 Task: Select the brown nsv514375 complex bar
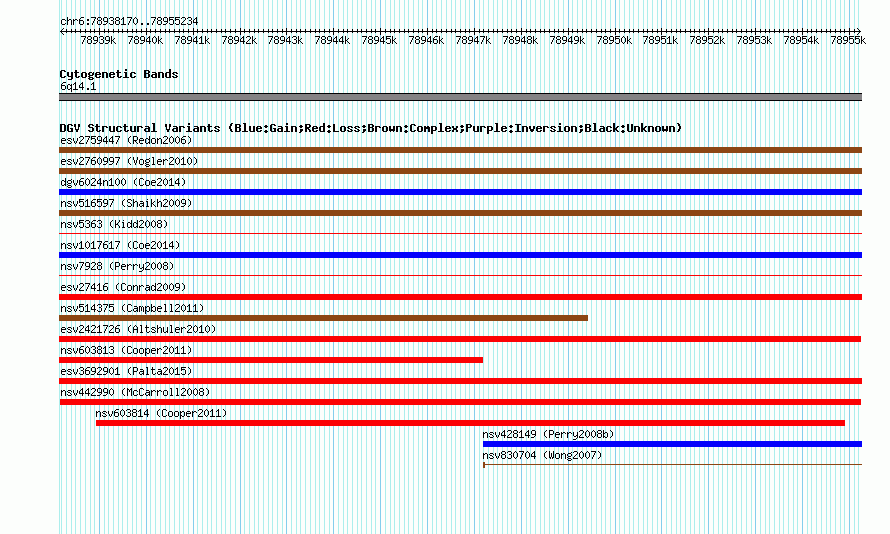(x=324, y=318)
